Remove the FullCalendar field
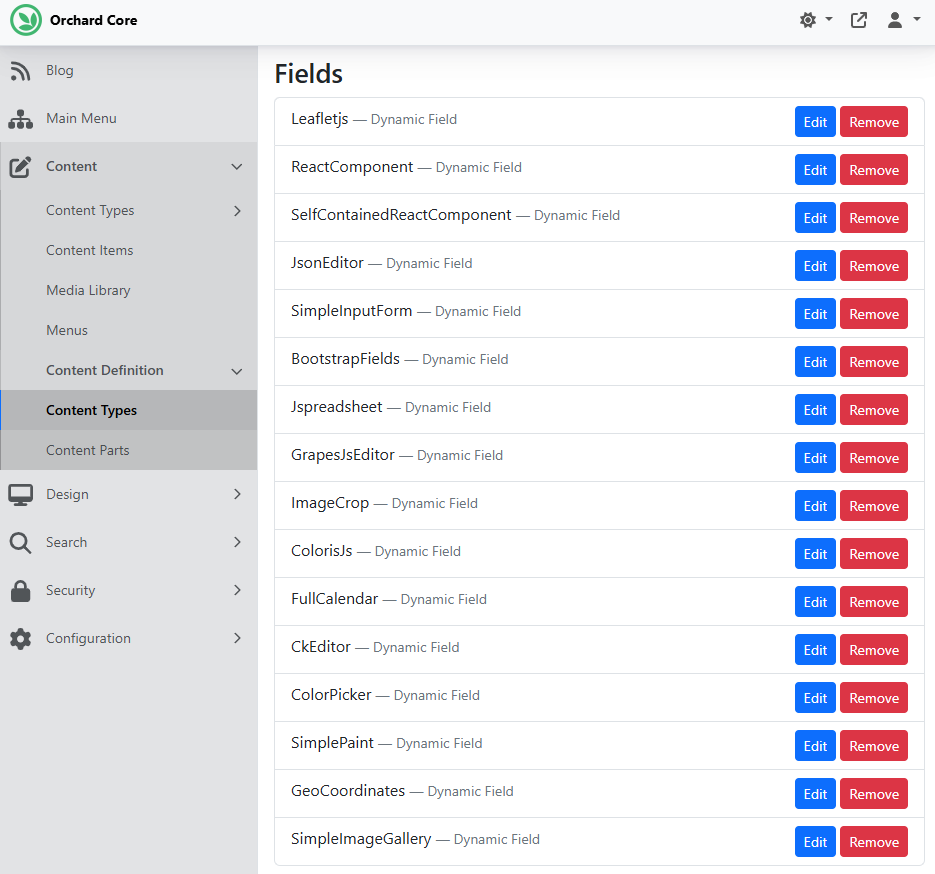This screenshot has height=874, width=935. click(x=874, y=602)
